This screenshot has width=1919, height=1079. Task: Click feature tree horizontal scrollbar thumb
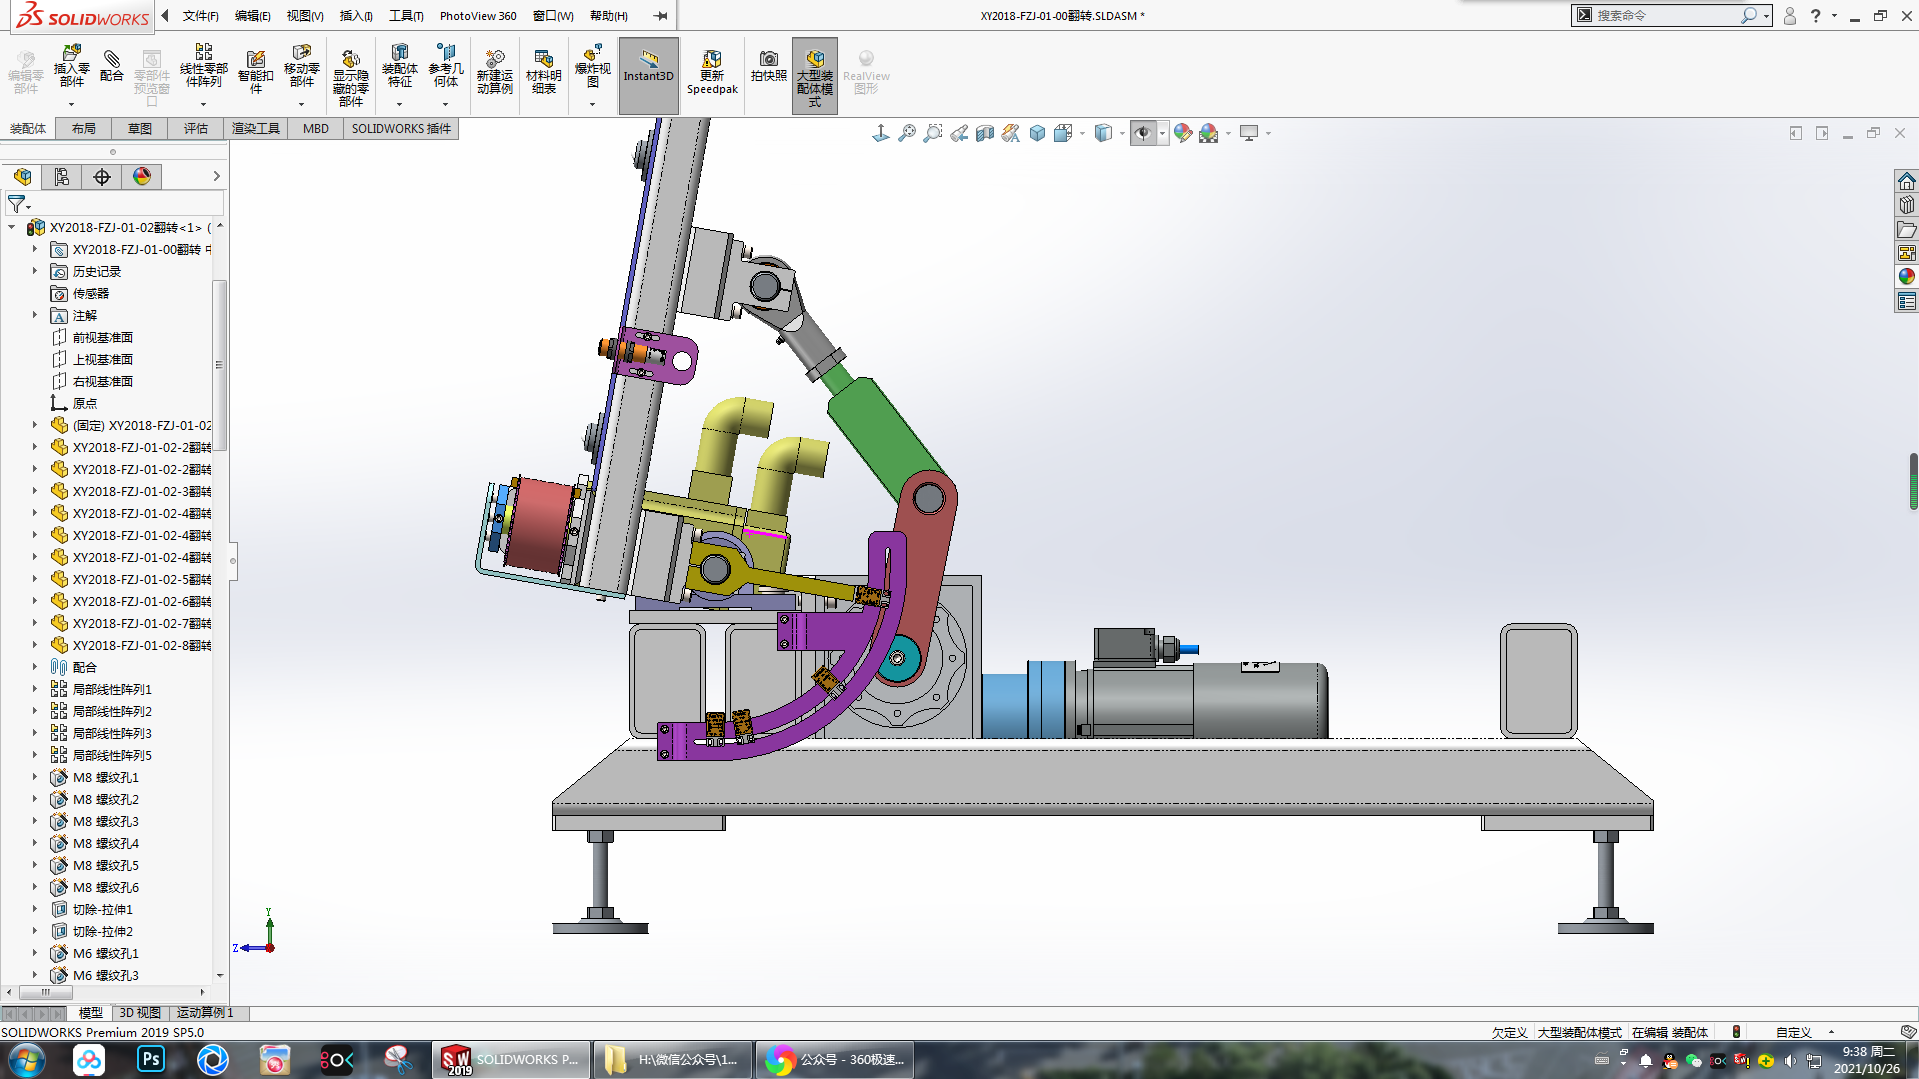pyautogui.click(x=45, y=992)
